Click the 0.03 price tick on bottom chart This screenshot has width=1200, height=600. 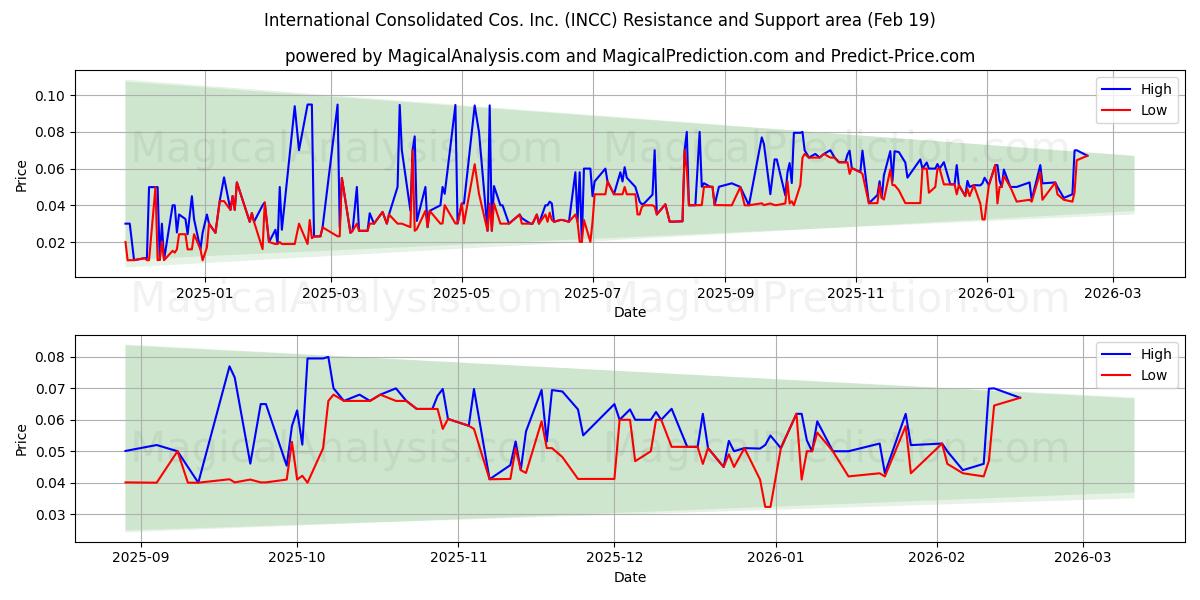tap(50, 515)
